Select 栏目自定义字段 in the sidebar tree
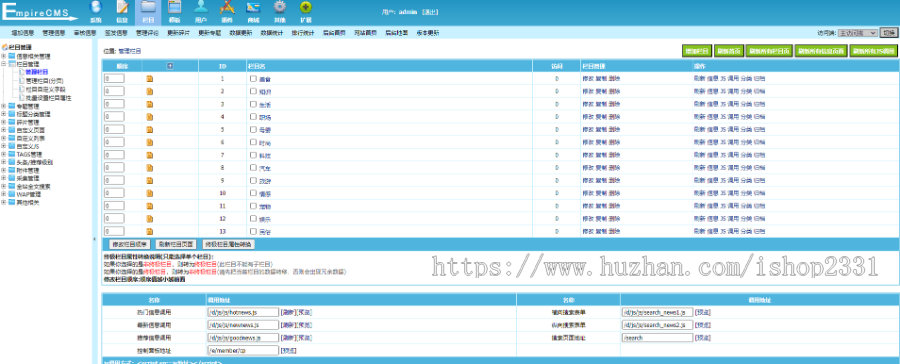The height and width of the screenshot is (364, 900). tap(45, 90)
